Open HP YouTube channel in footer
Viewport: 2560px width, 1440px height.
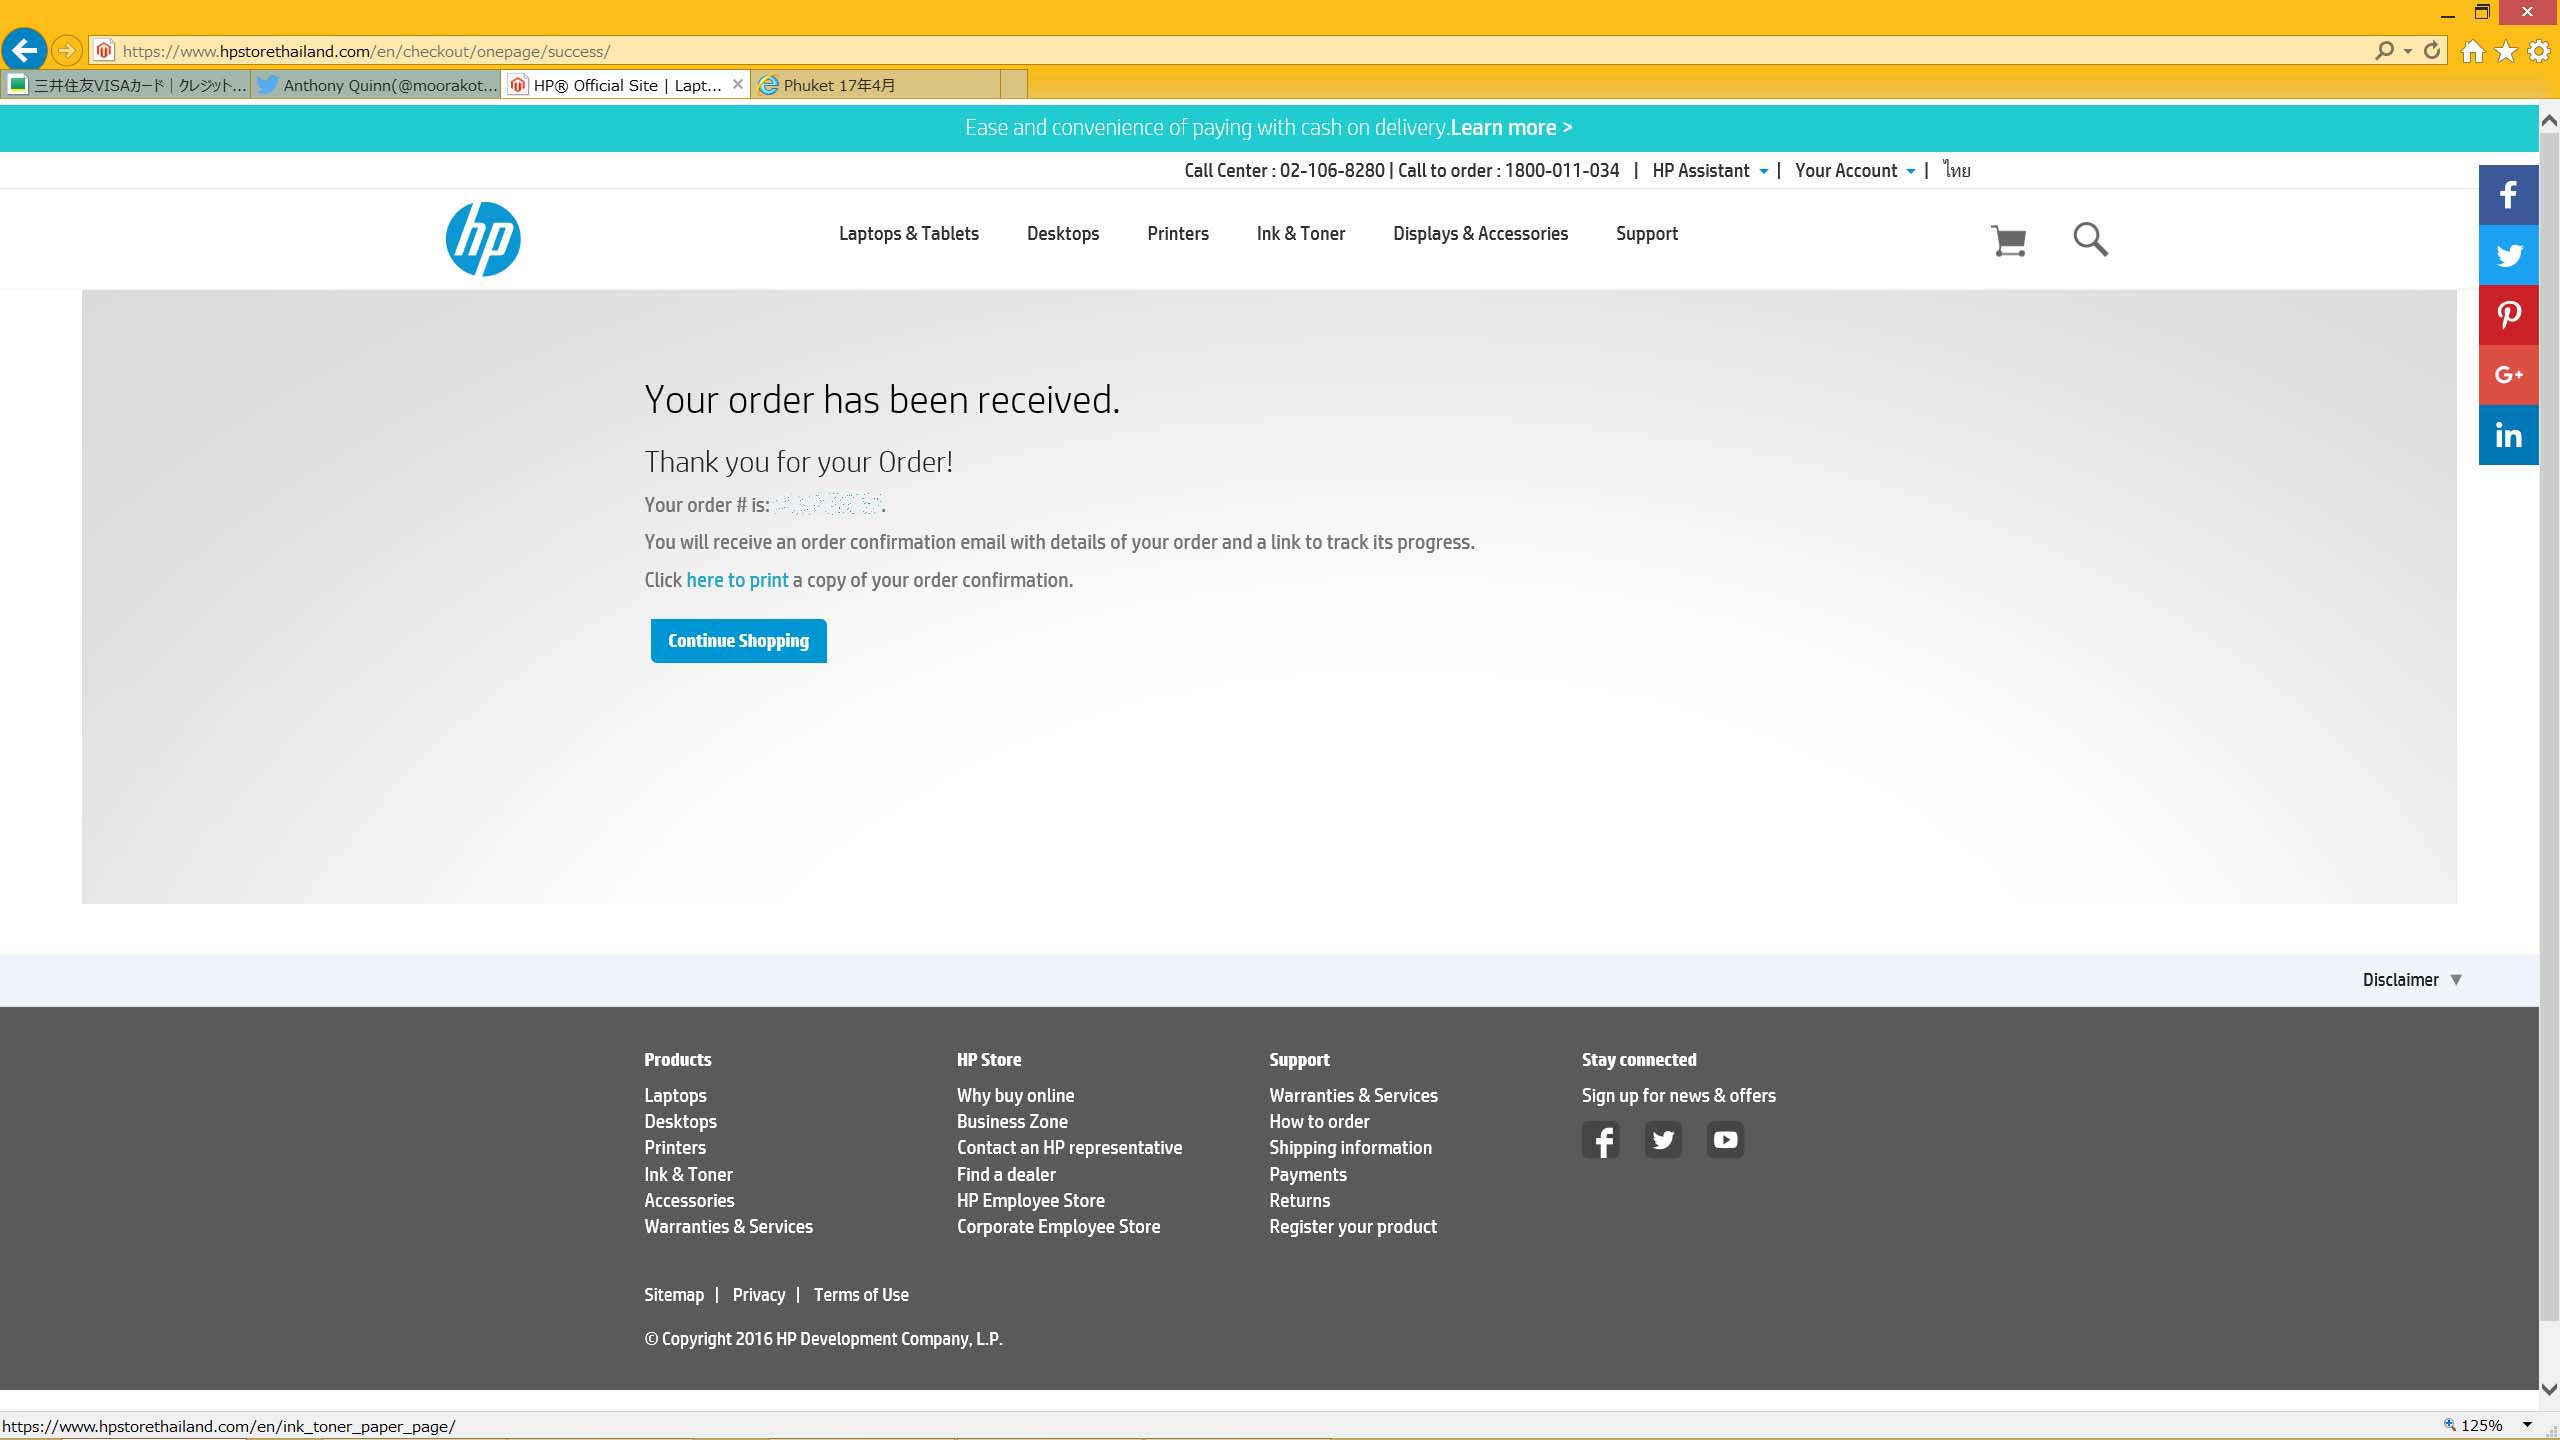(x=1725, y=1140)
